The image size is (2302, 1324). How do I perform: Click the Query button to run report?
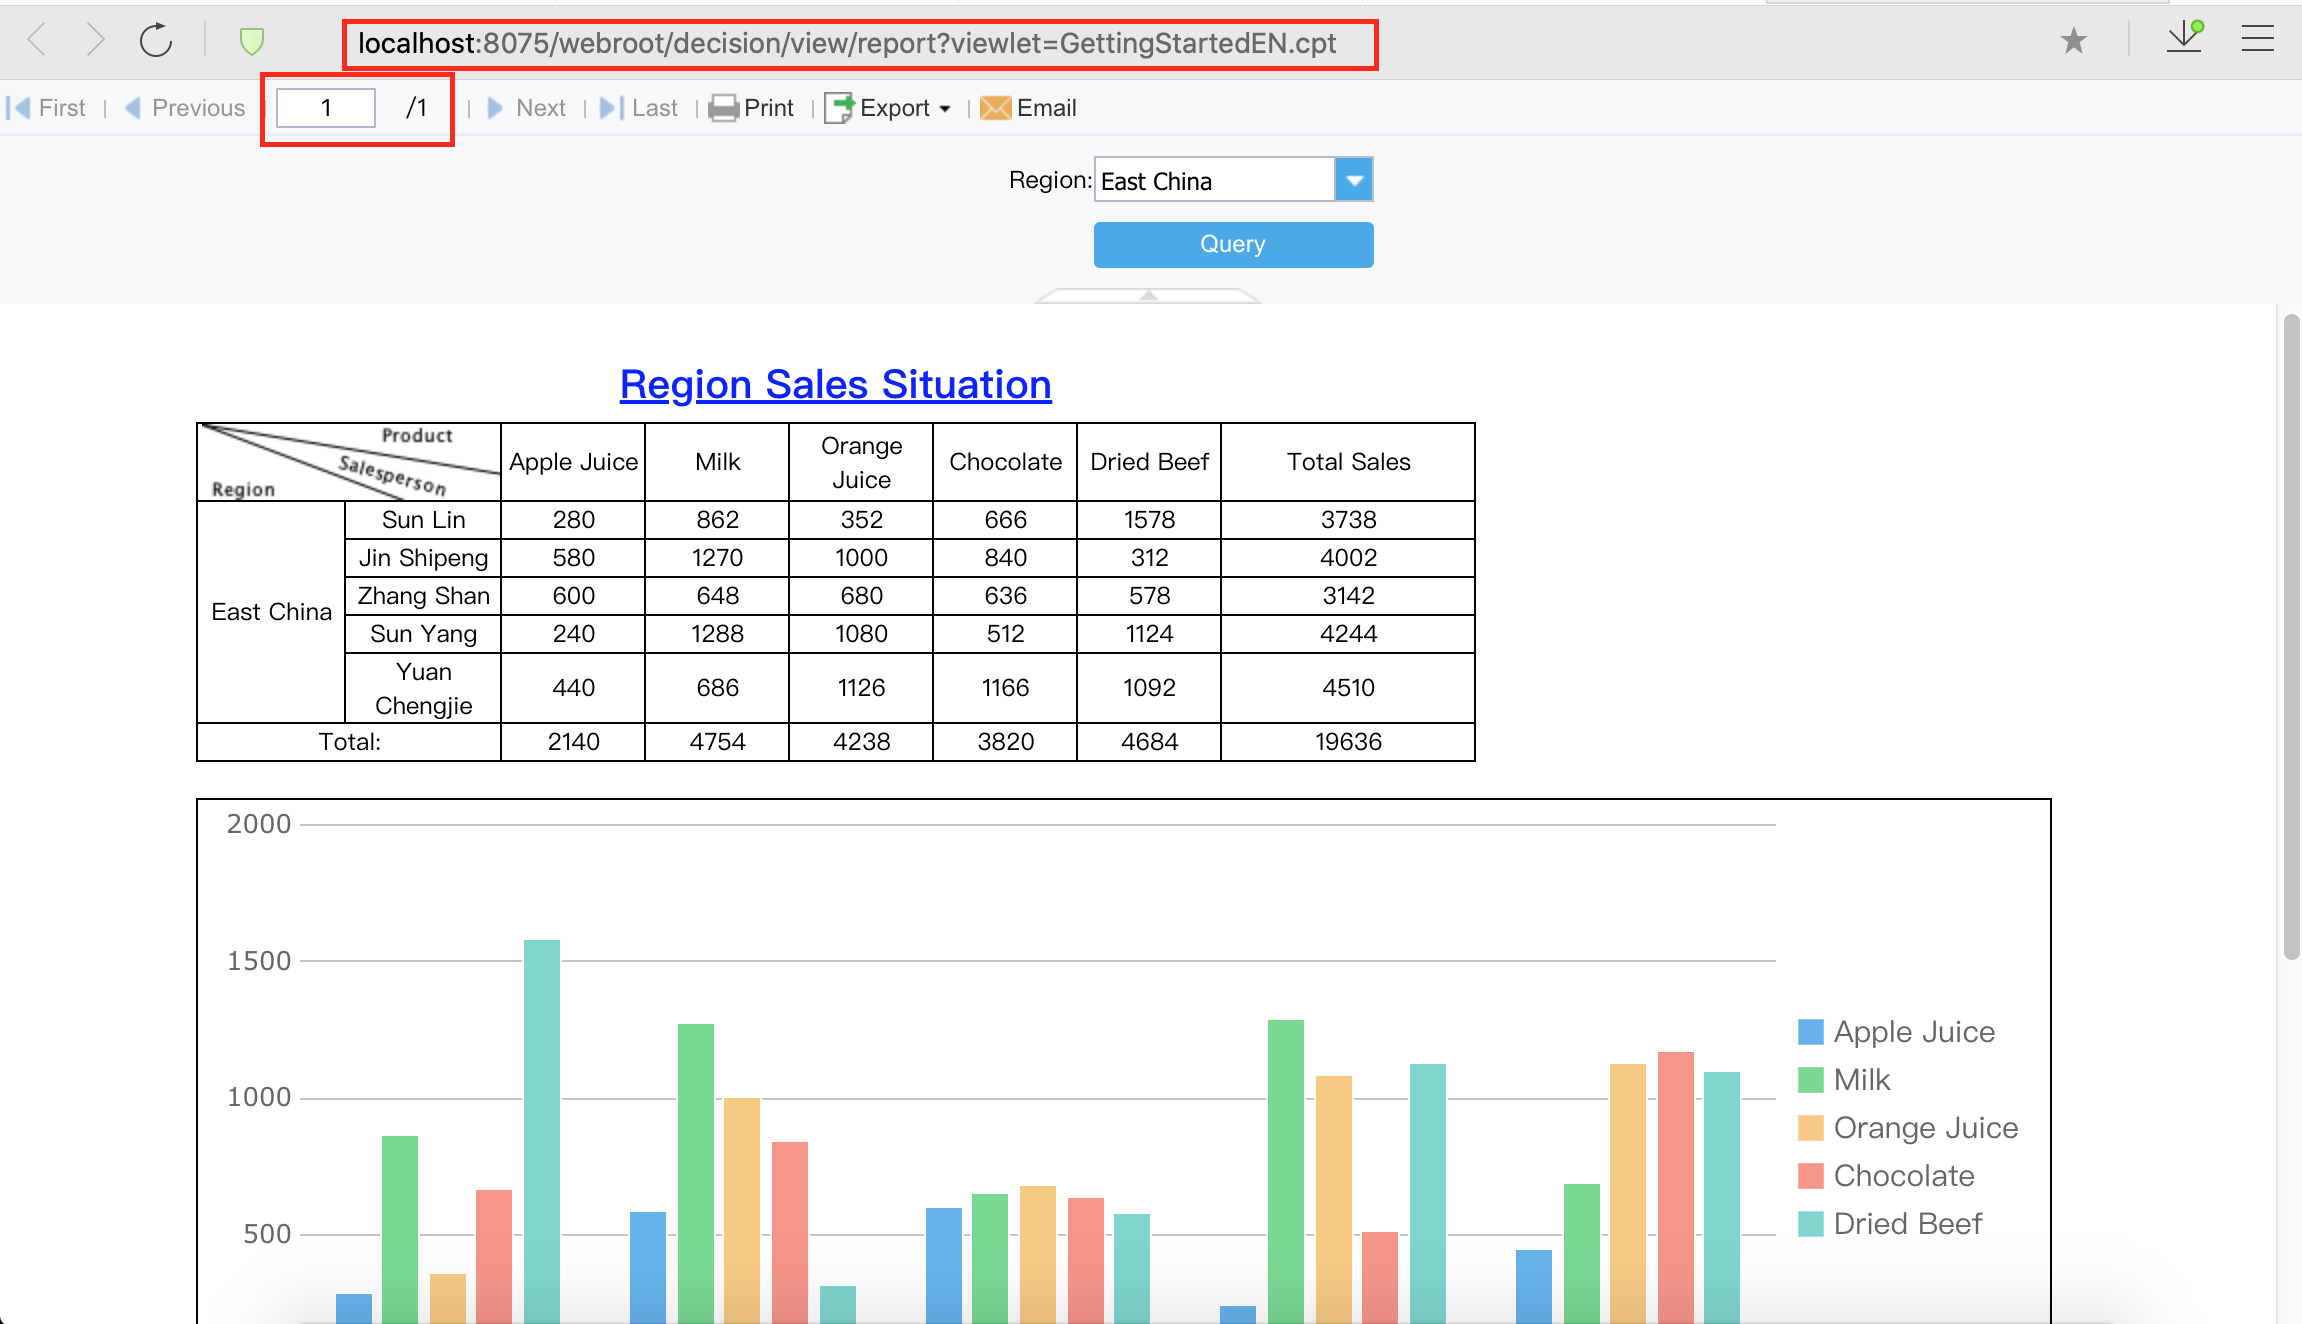click(x=1232, y=244)
